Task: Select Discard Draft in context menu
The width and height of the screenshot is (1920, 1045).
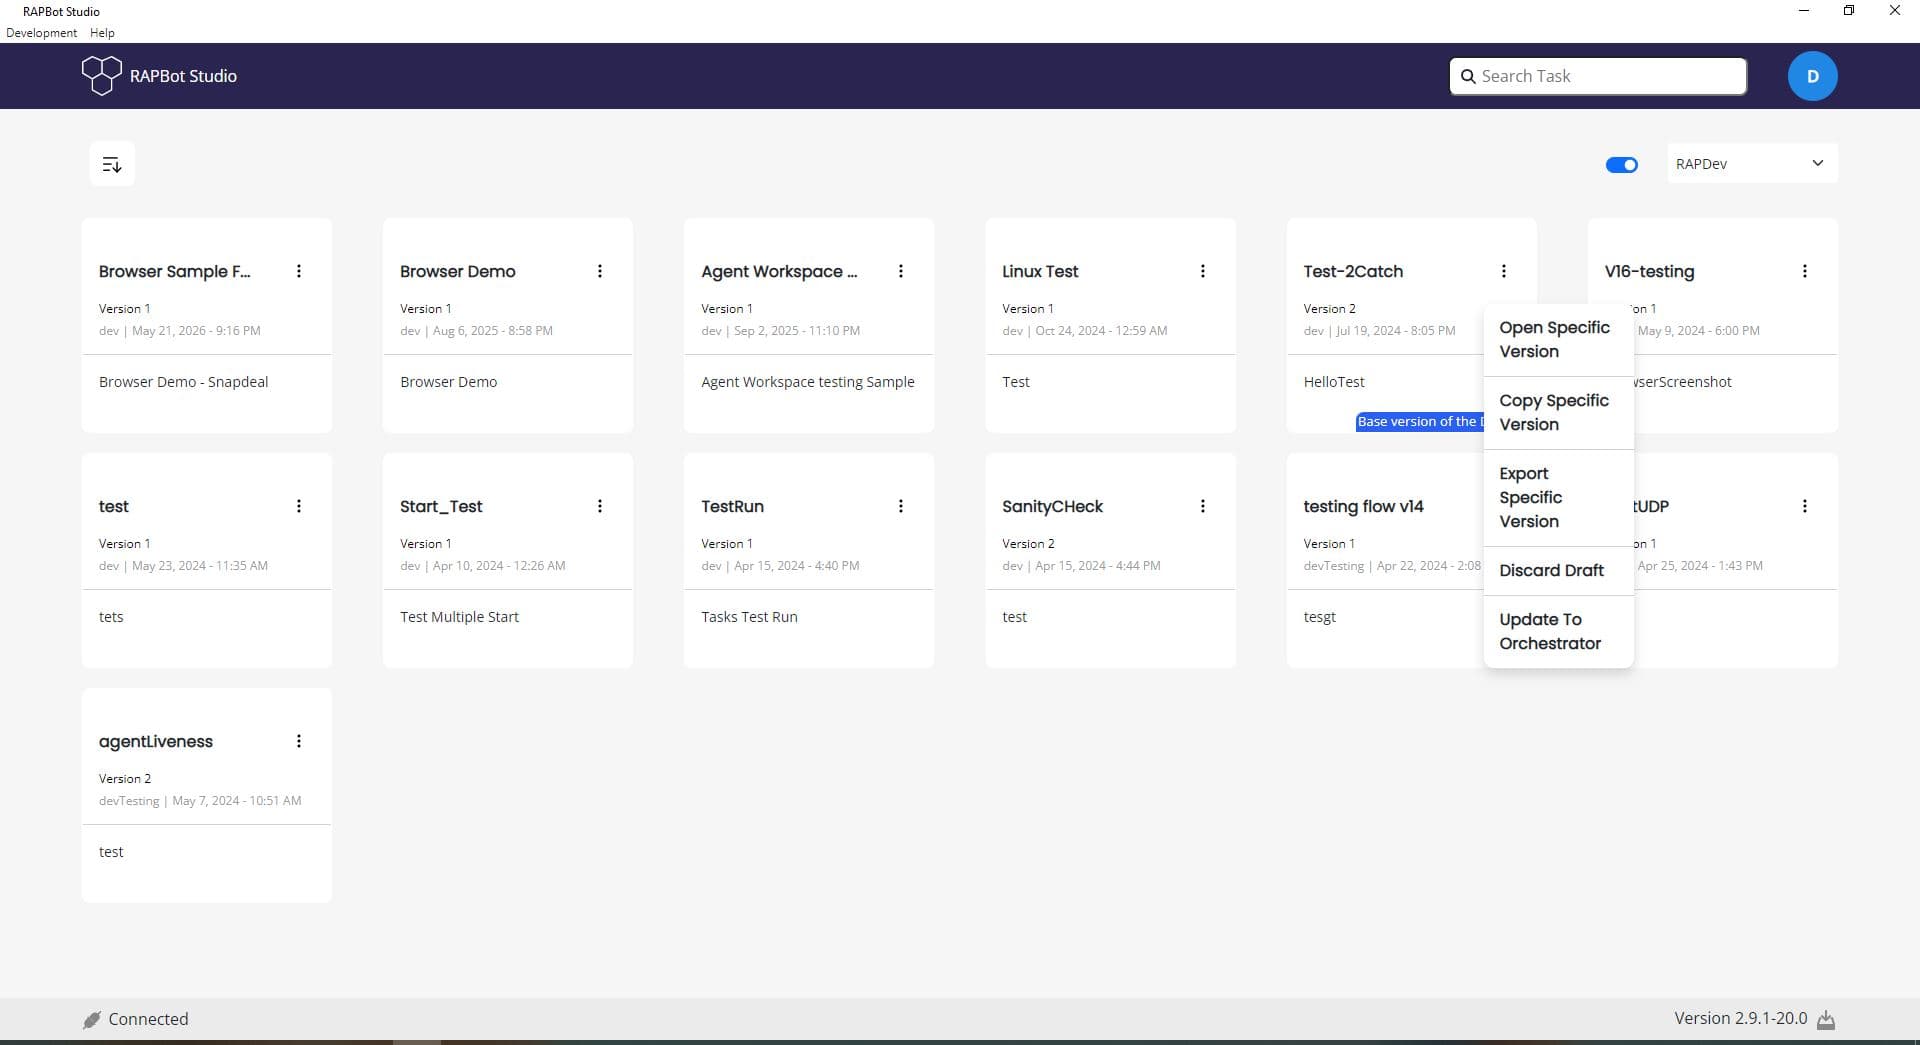Action: click(1558, 571)
